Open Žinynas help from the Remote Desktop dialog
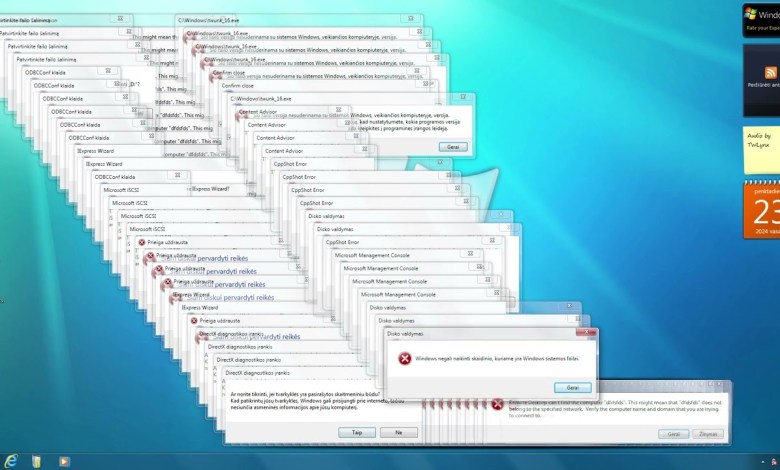 tap(708, 434)
